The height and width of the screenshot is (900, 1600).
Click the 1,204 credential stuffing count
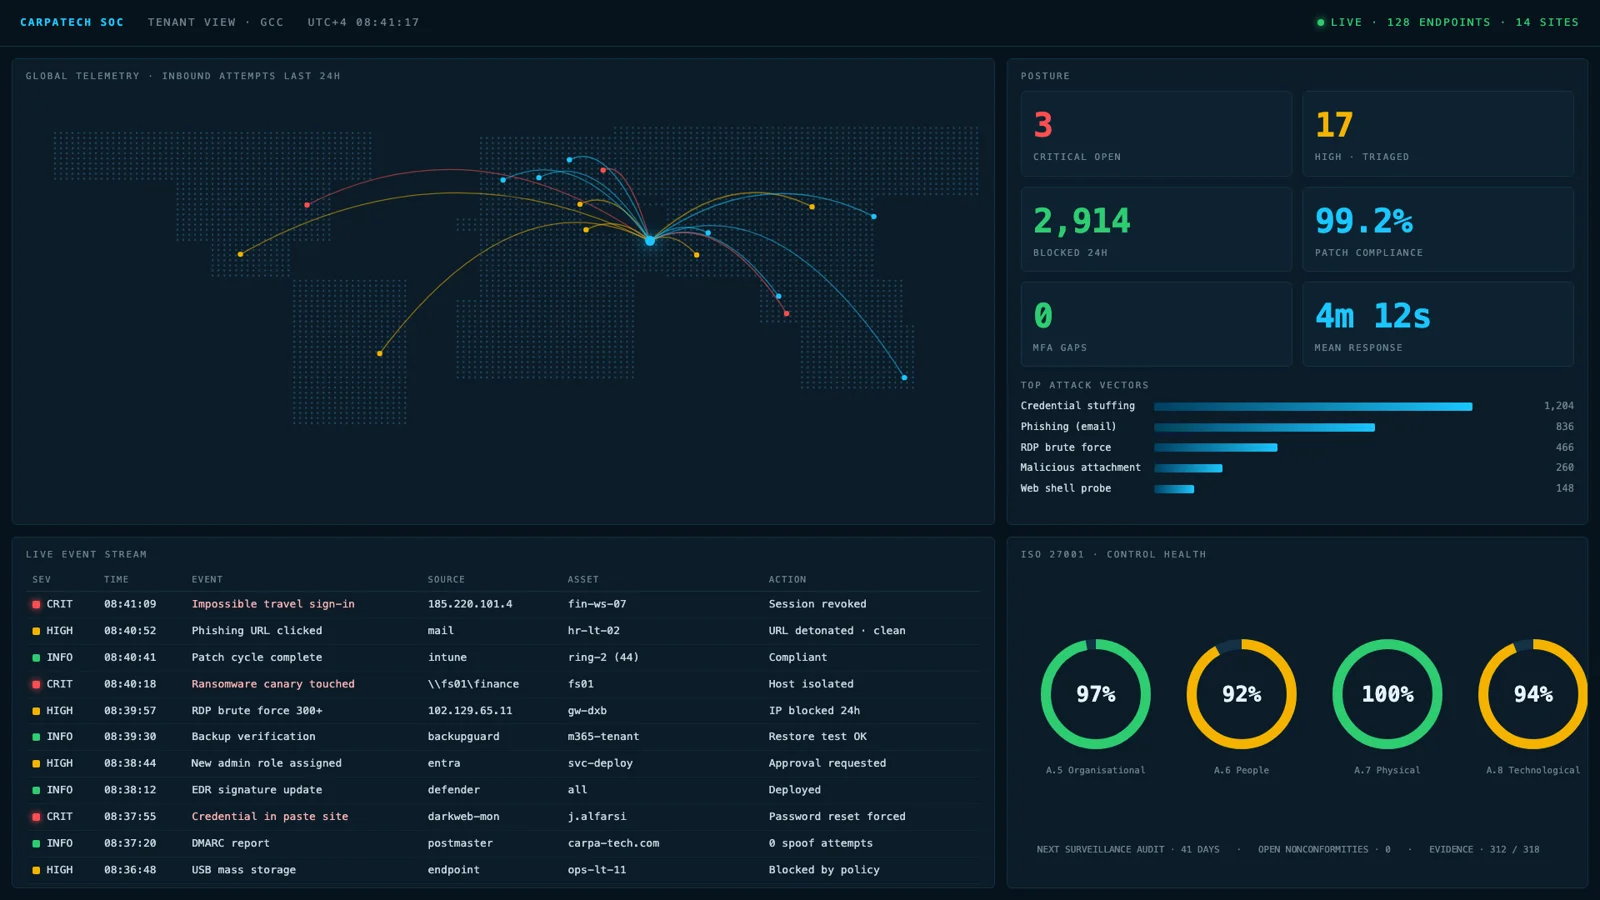point(1558,406)
